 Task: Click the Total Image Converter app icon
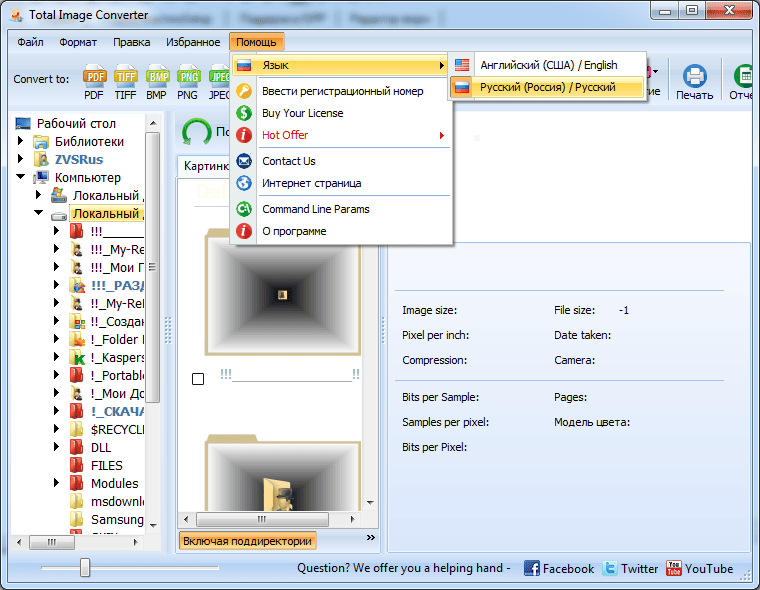16,15
